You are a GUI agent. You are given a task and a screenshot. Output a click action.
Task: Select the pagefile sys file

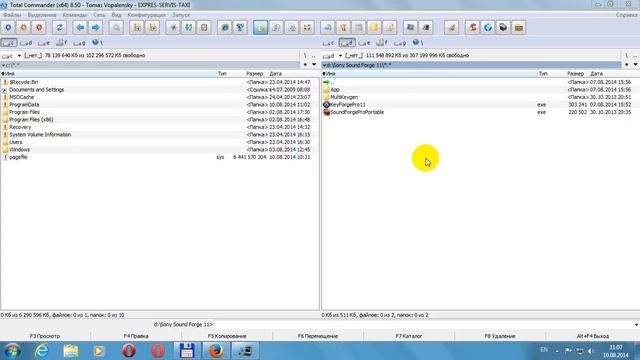coord(18,157)
